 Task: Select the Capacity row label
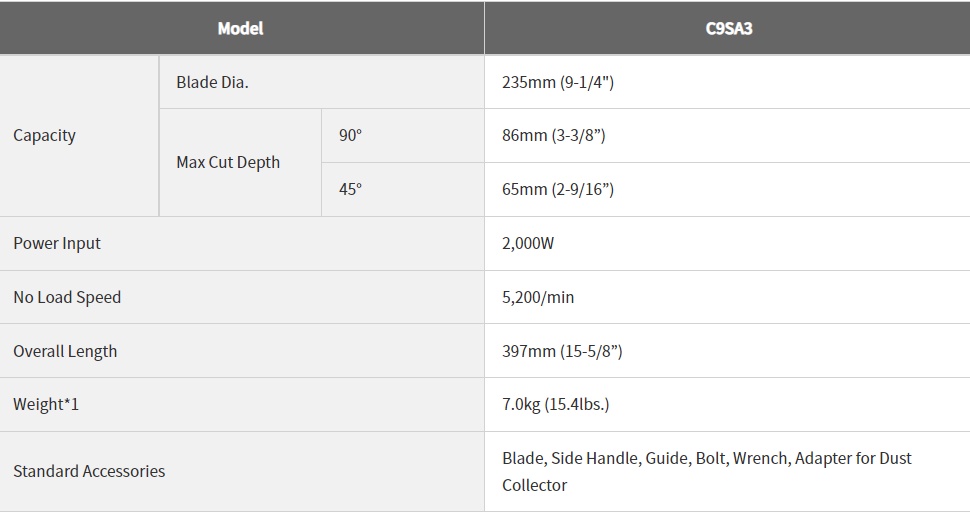45,135
